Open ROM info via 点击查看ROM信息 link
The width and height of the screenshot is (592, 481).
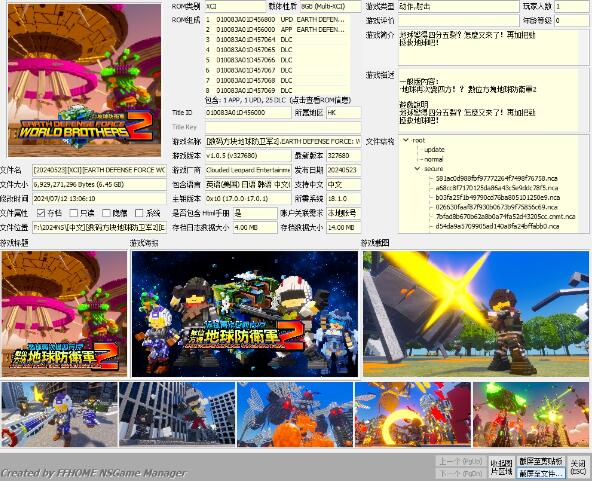[x=321, y=100]
